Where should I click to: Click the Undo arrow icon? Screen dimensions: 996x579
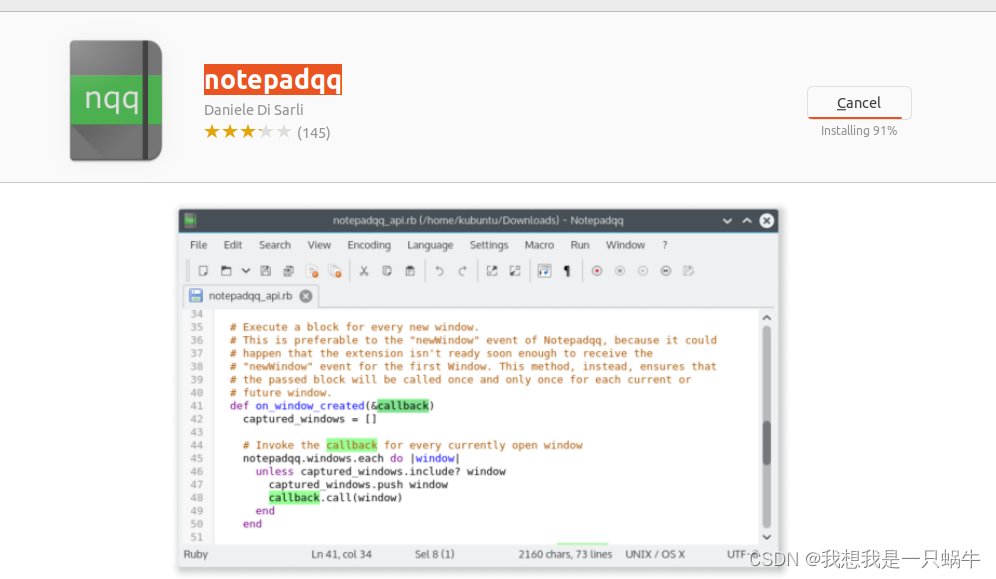click(439, 271)
